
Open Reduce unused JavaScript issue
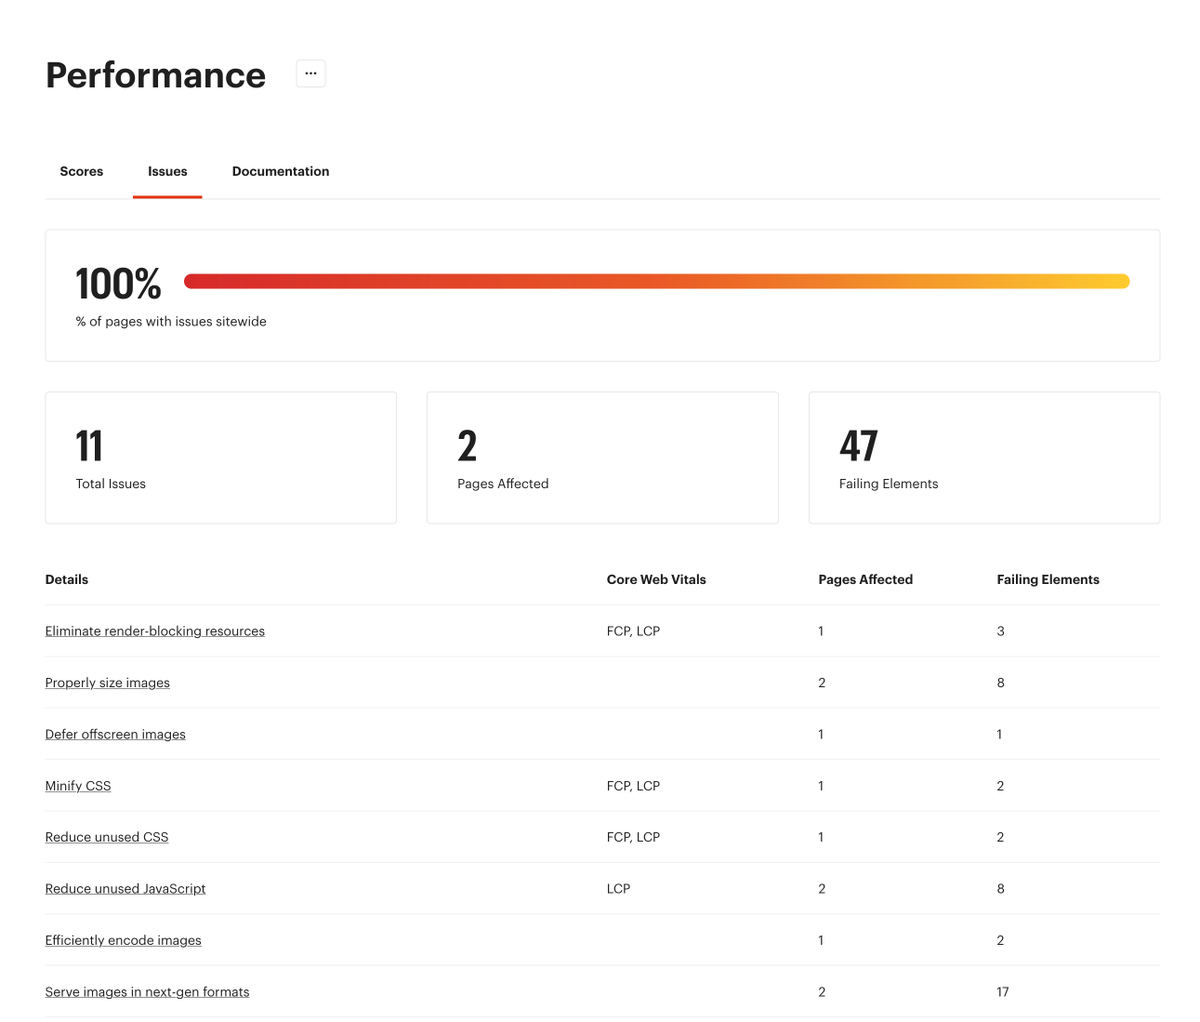(125, 889)
